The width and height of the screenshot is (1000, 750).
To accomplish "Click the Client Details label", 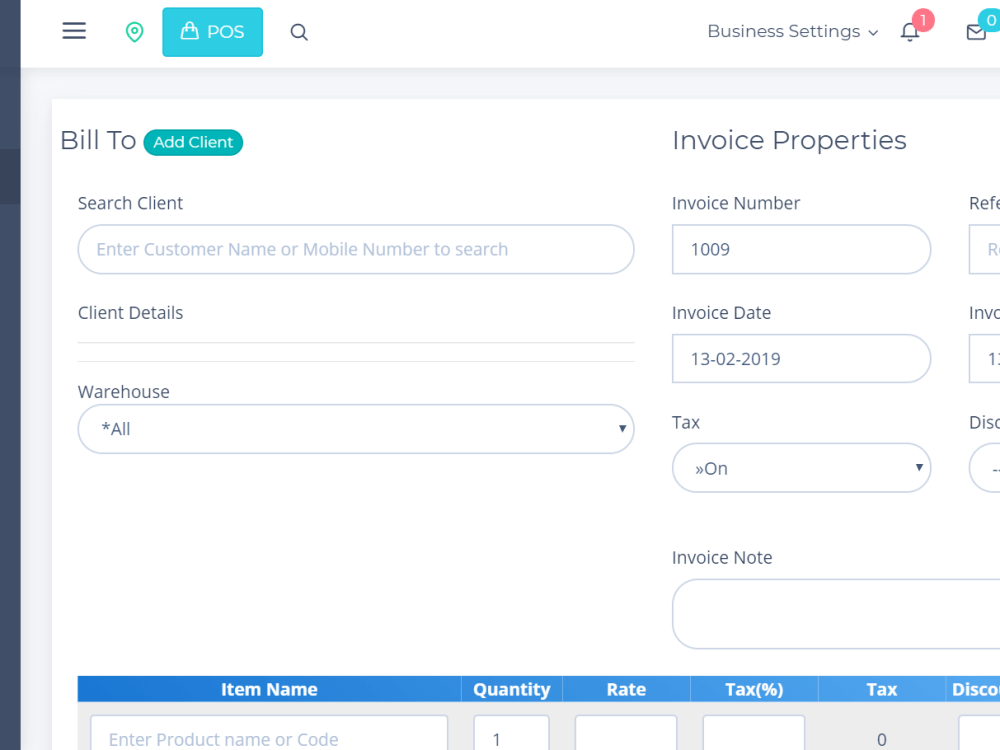I will coord(130,313).
